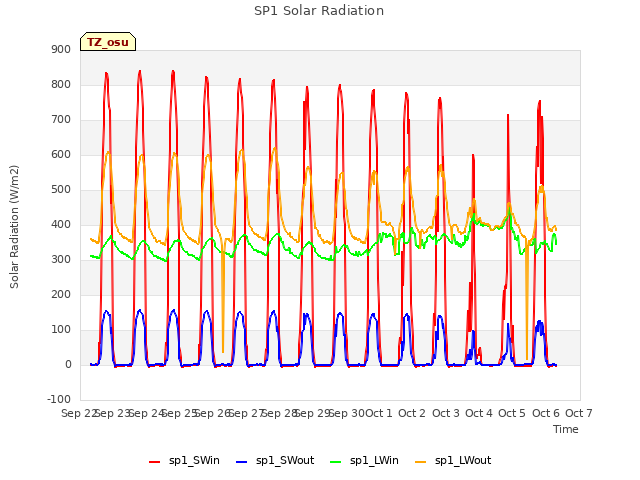Click the 900 y-axis tick label

point(61,49)
